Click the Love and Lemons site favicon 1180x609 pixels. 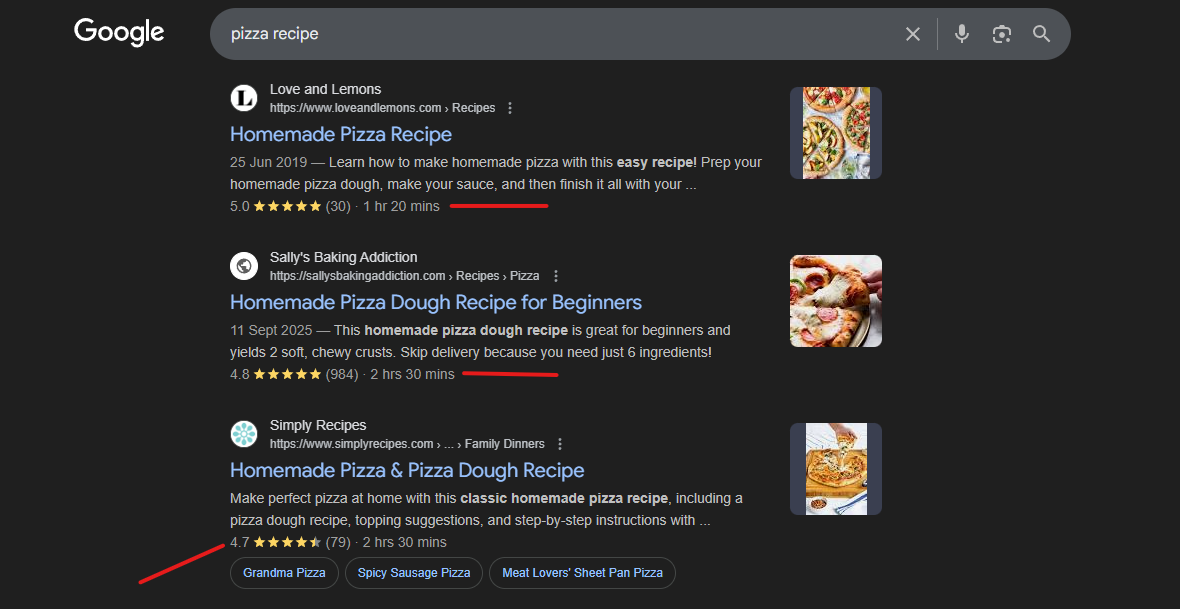pyautogui.click(x=243, y=97)
